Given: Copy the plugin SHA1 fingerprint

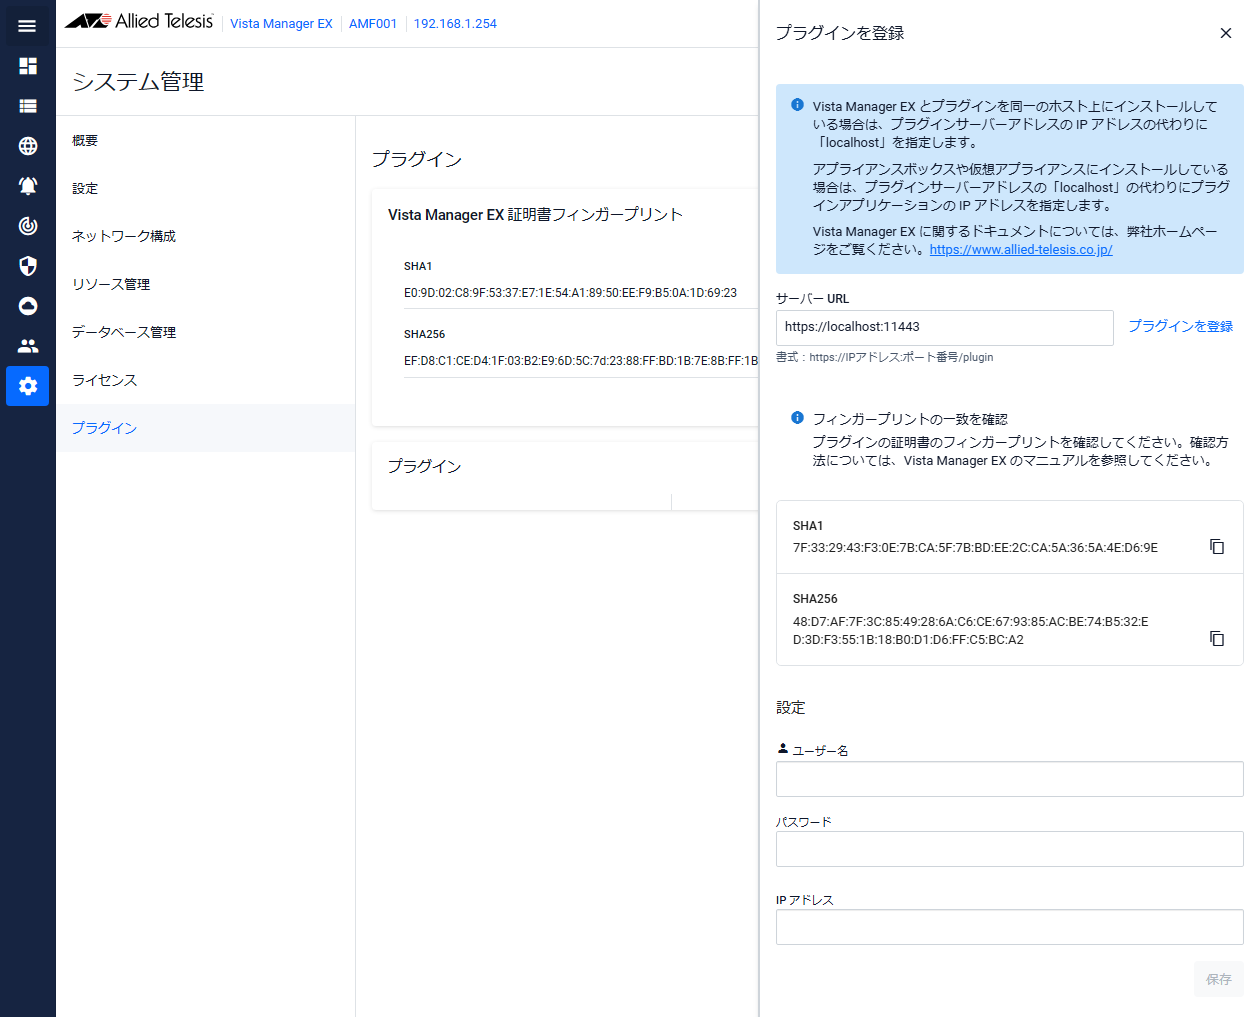Looking at the screenshot, I should [1217, 546].
